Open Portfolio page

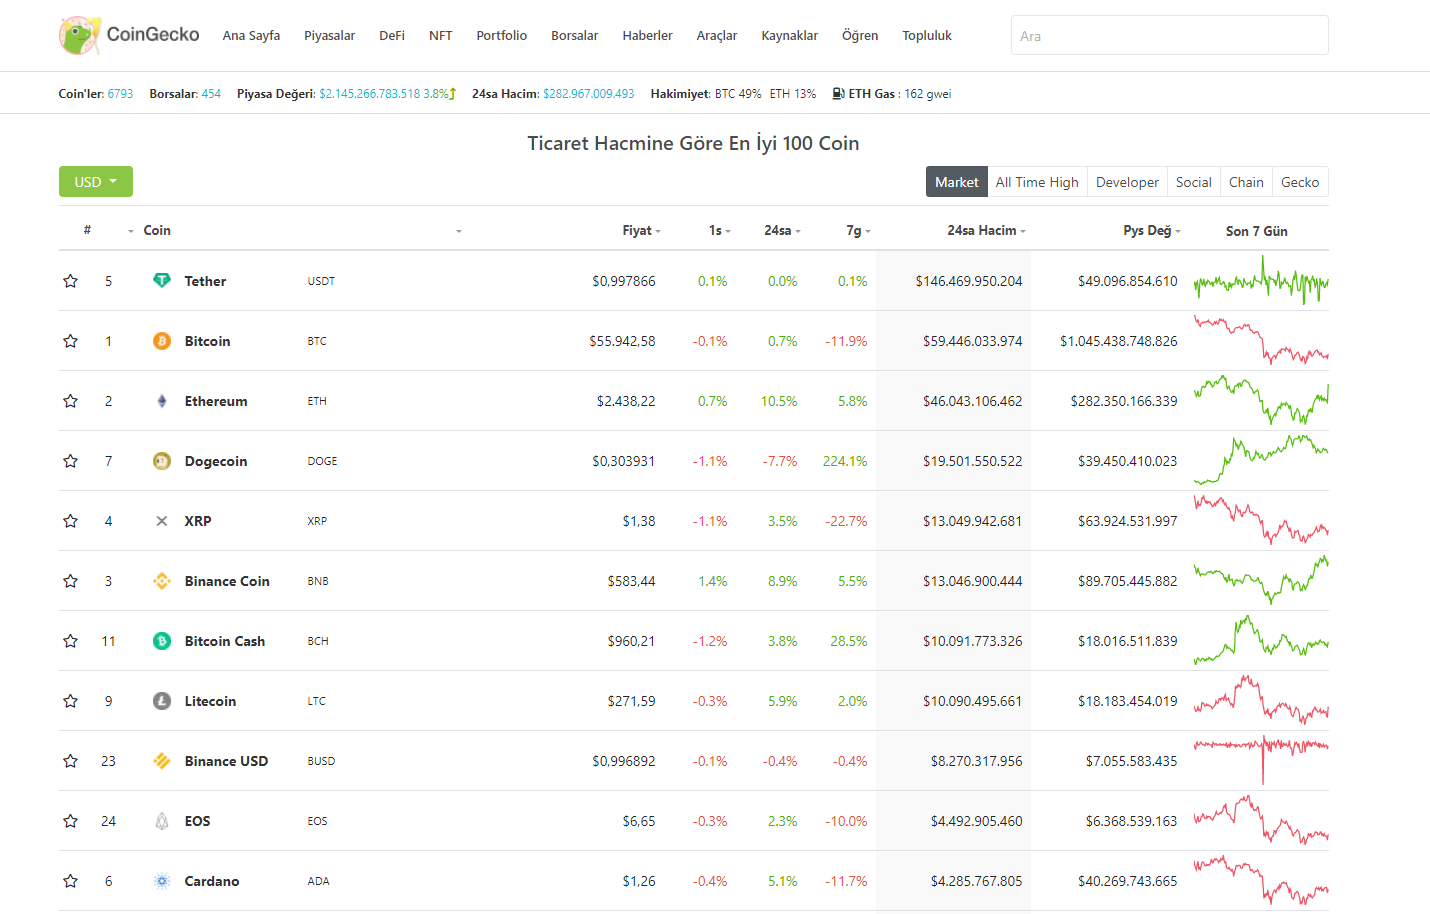[501, 35]
